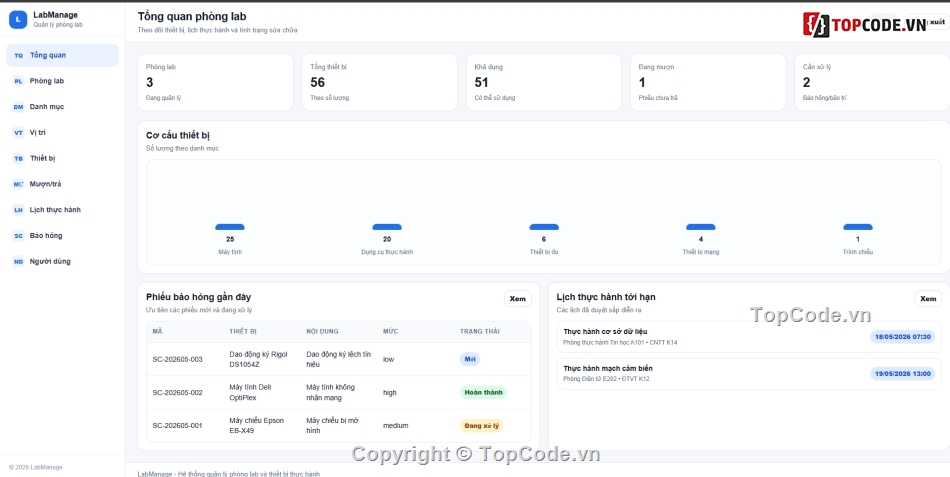Click report code SC-202605-002
Viewport: 950px width, 477px height.
click(x=178, y=393)
